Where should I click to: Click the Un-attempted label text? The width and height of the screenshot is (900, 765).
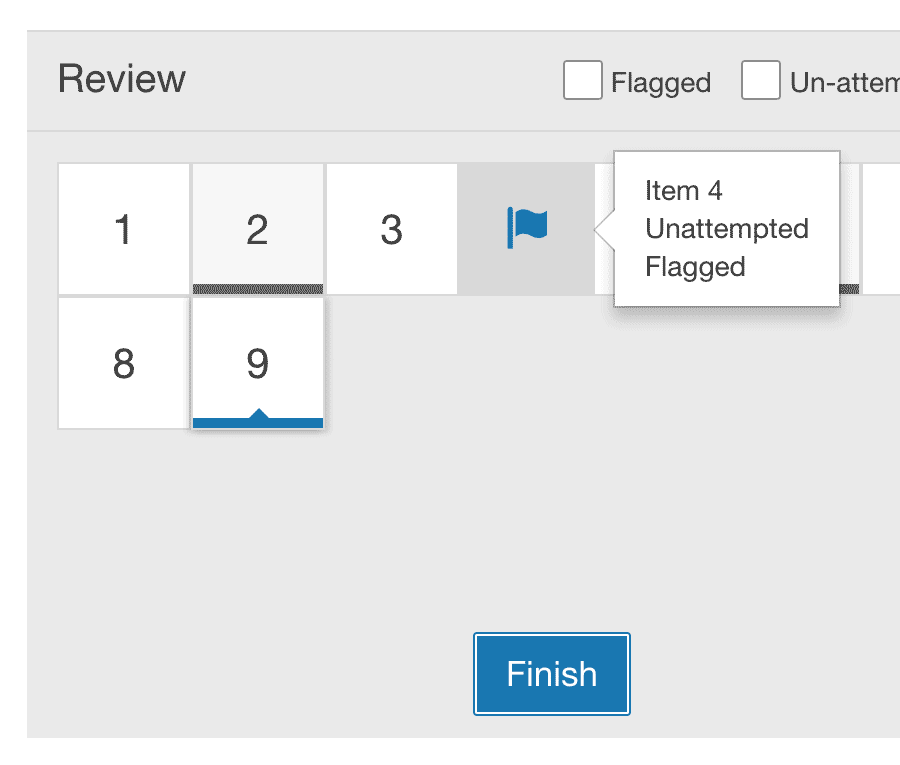(x=845, y=83)
